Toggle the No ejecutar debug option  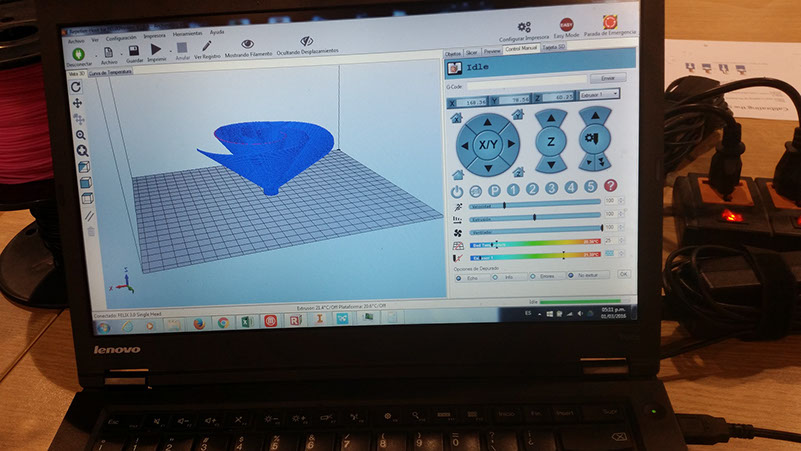click(586, 275)
